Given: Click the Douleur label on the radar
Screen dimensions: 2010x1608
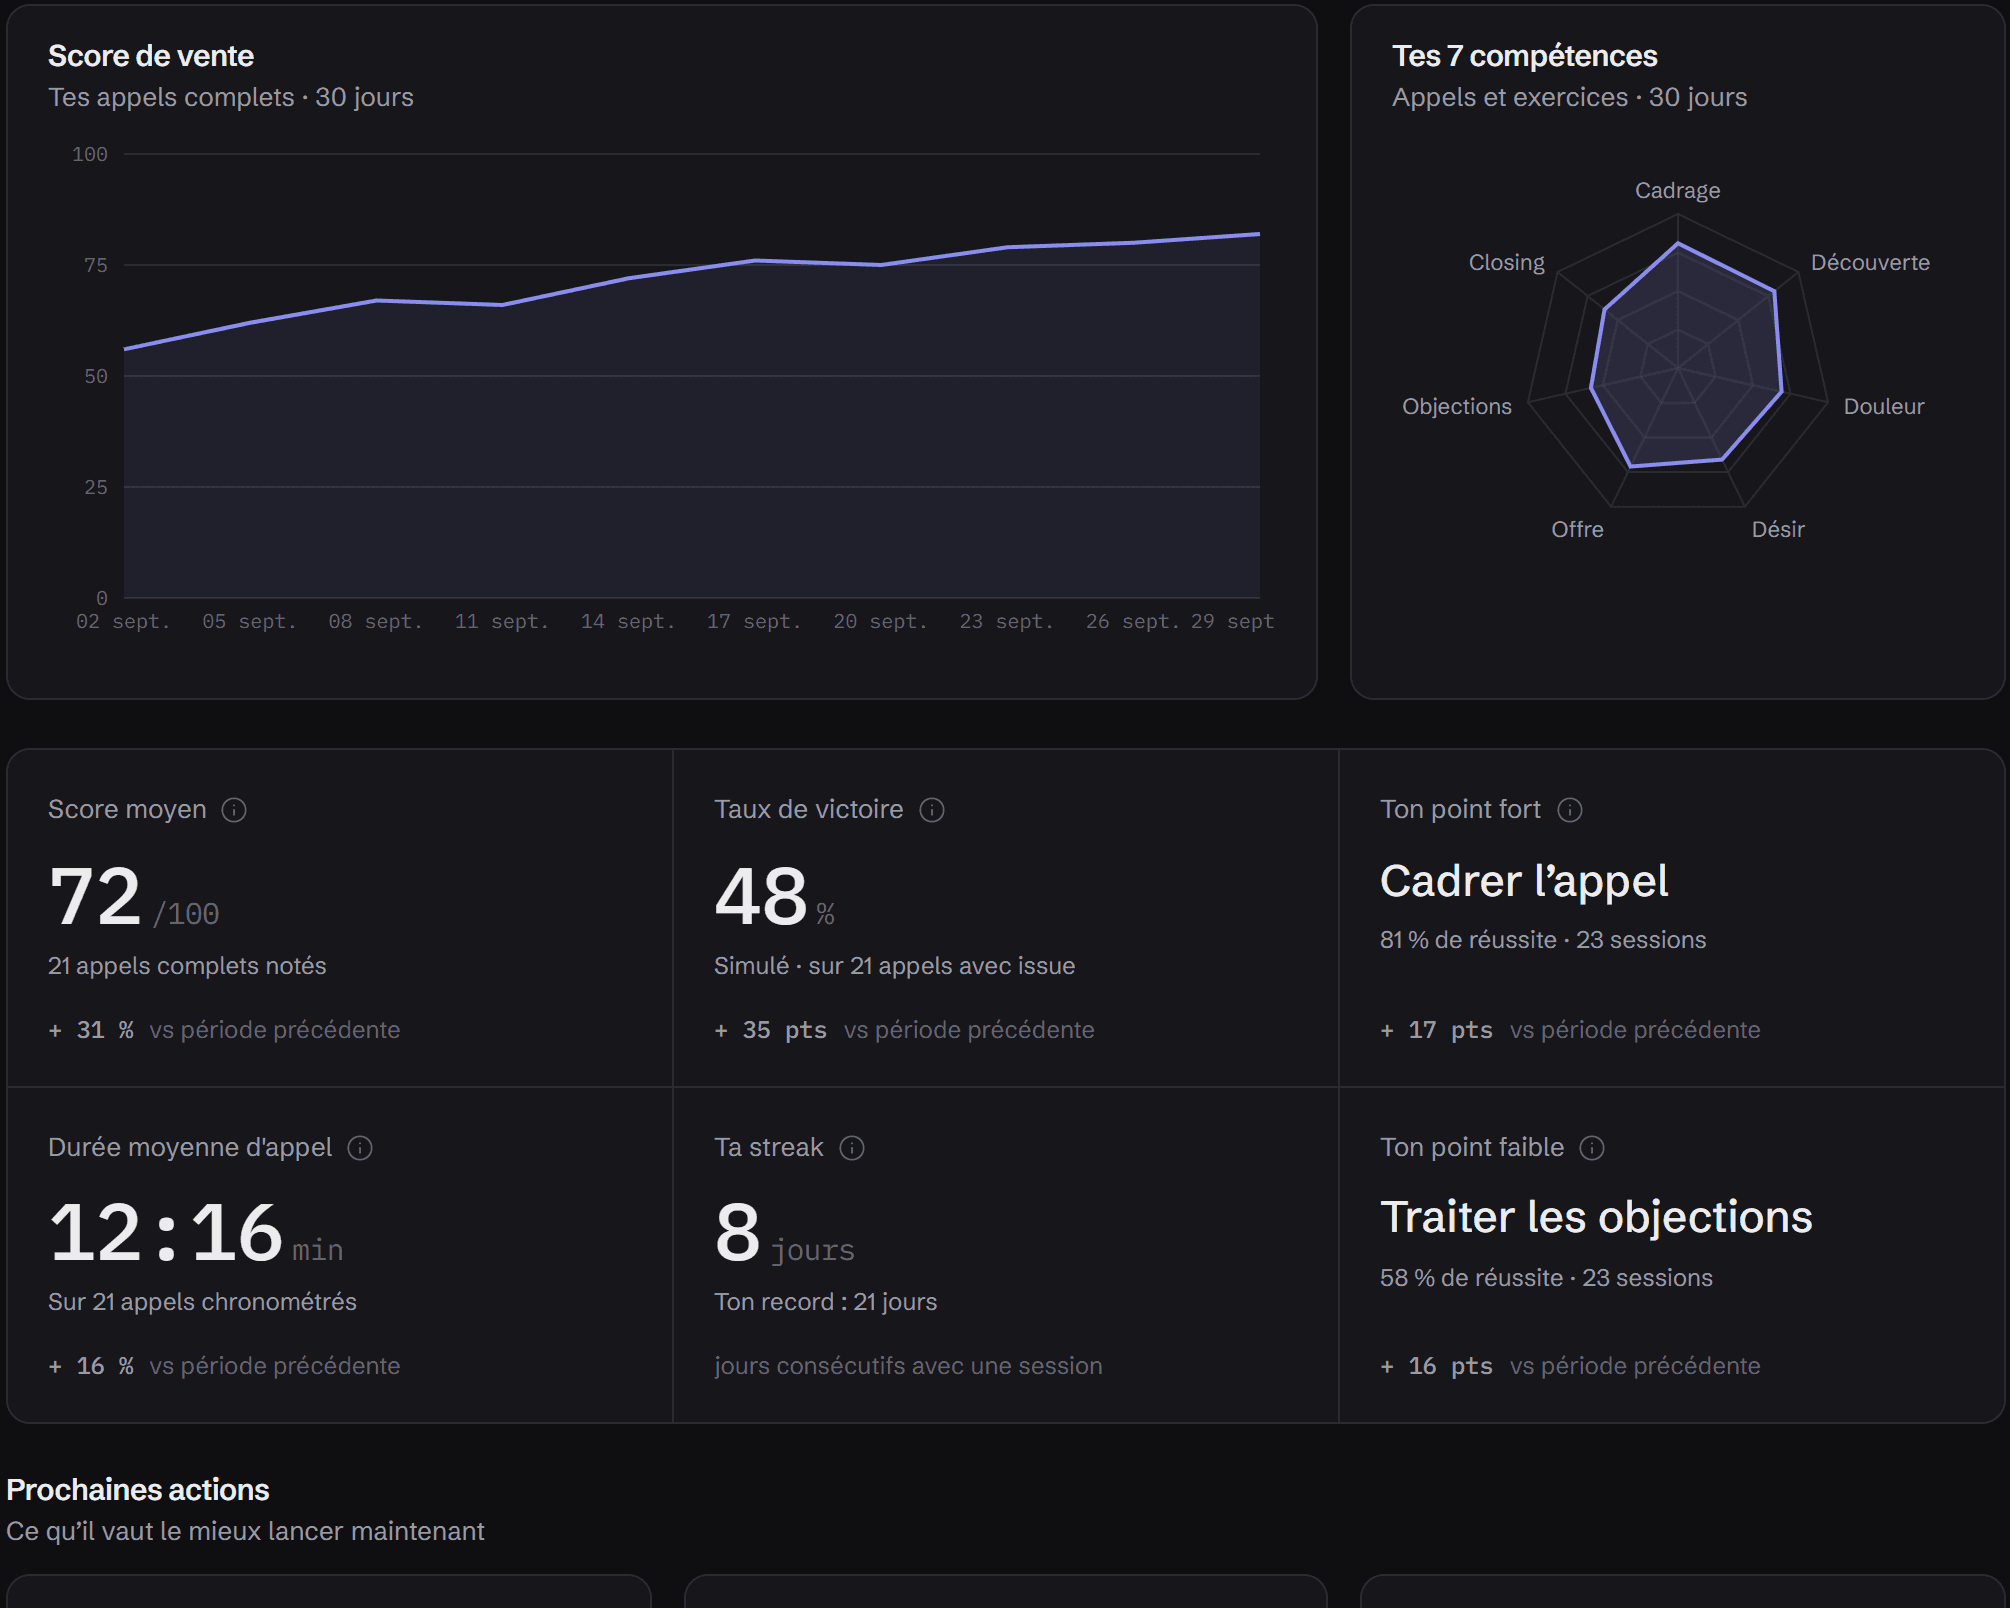Looking at the screenshot, I should [1884, 406].
